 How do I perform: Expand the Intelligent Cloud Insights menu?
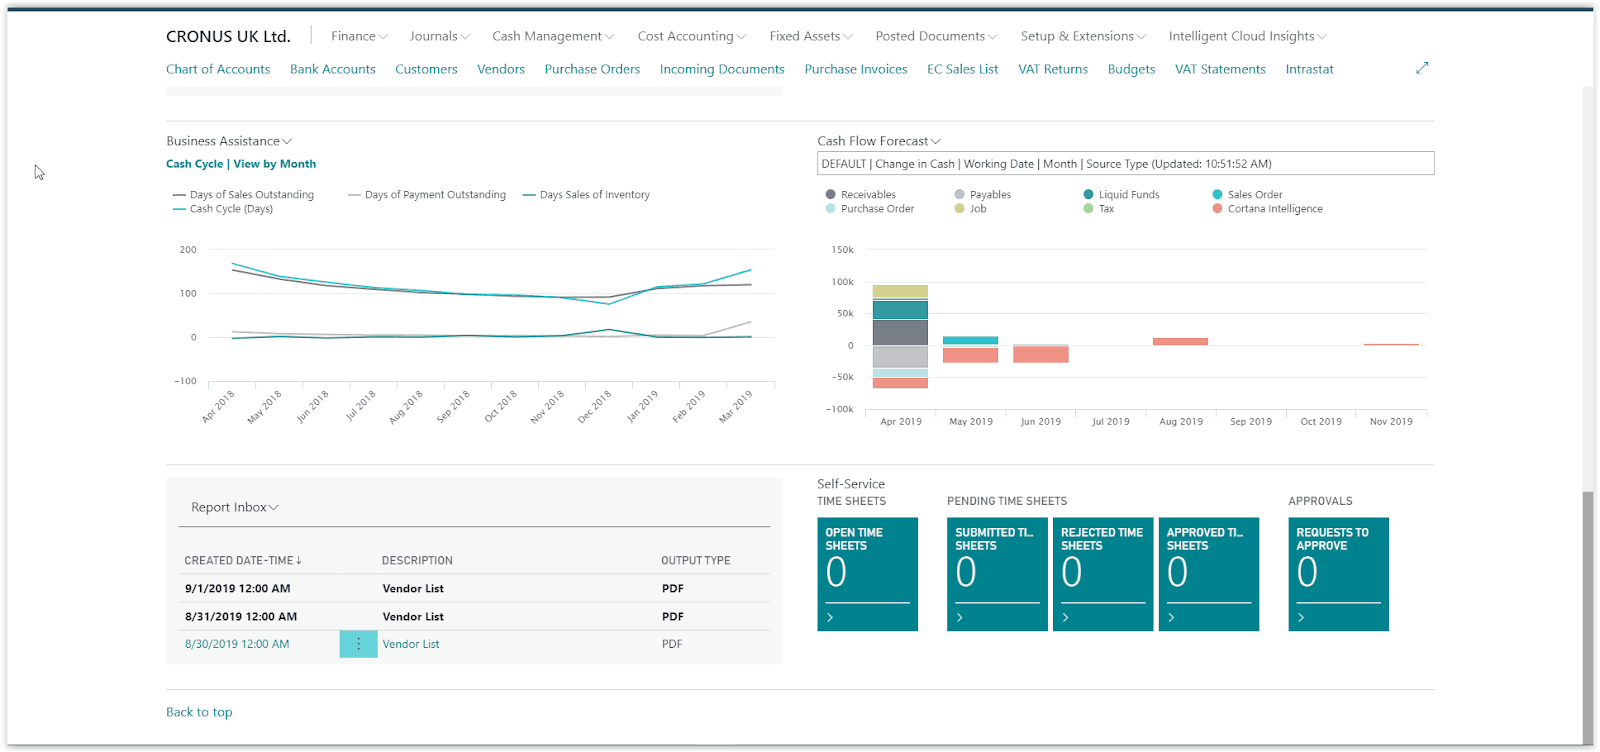pos(1247,36)
